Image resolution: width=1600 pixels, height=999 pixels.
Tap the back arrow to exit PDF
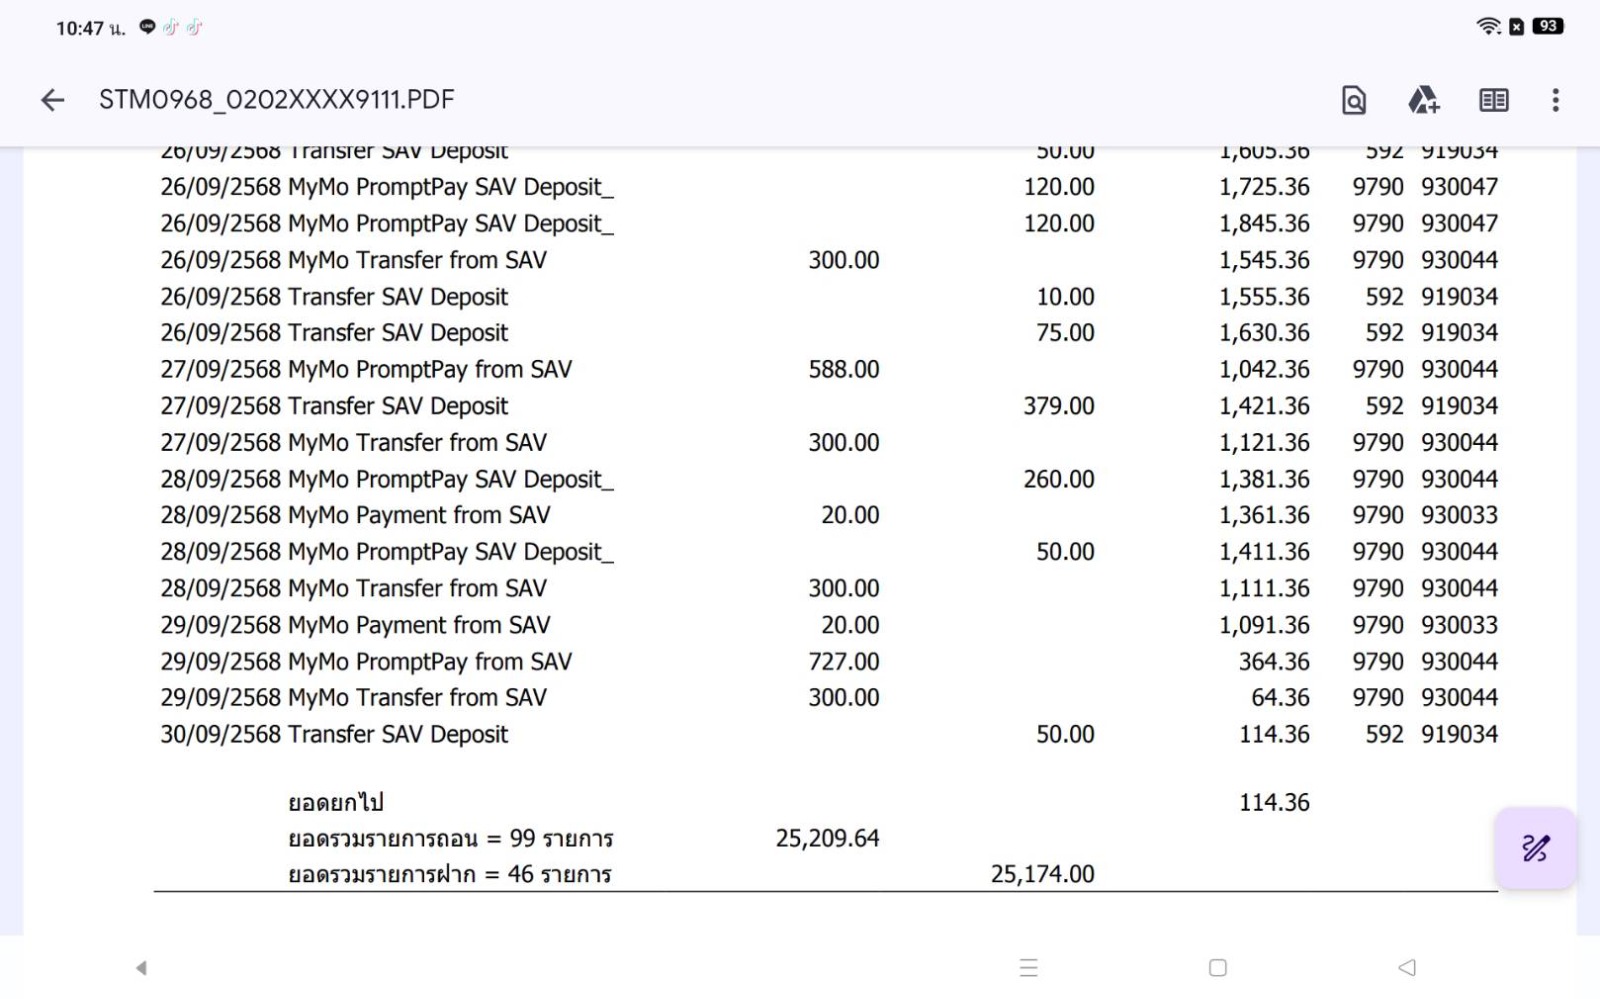pos(53,100)
